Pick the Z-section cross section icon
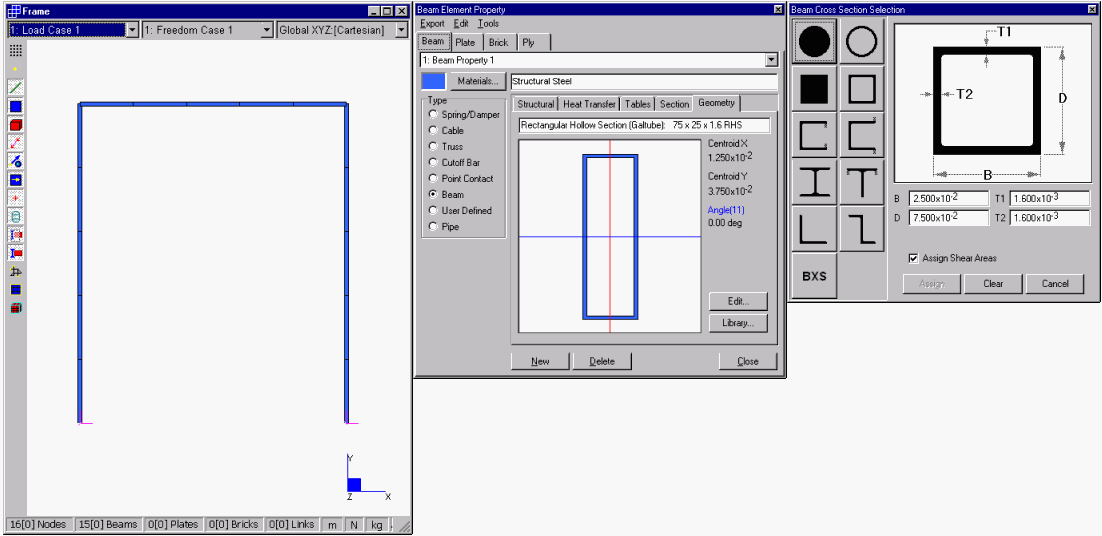1102x536 pixels. (x=862, y=229)
